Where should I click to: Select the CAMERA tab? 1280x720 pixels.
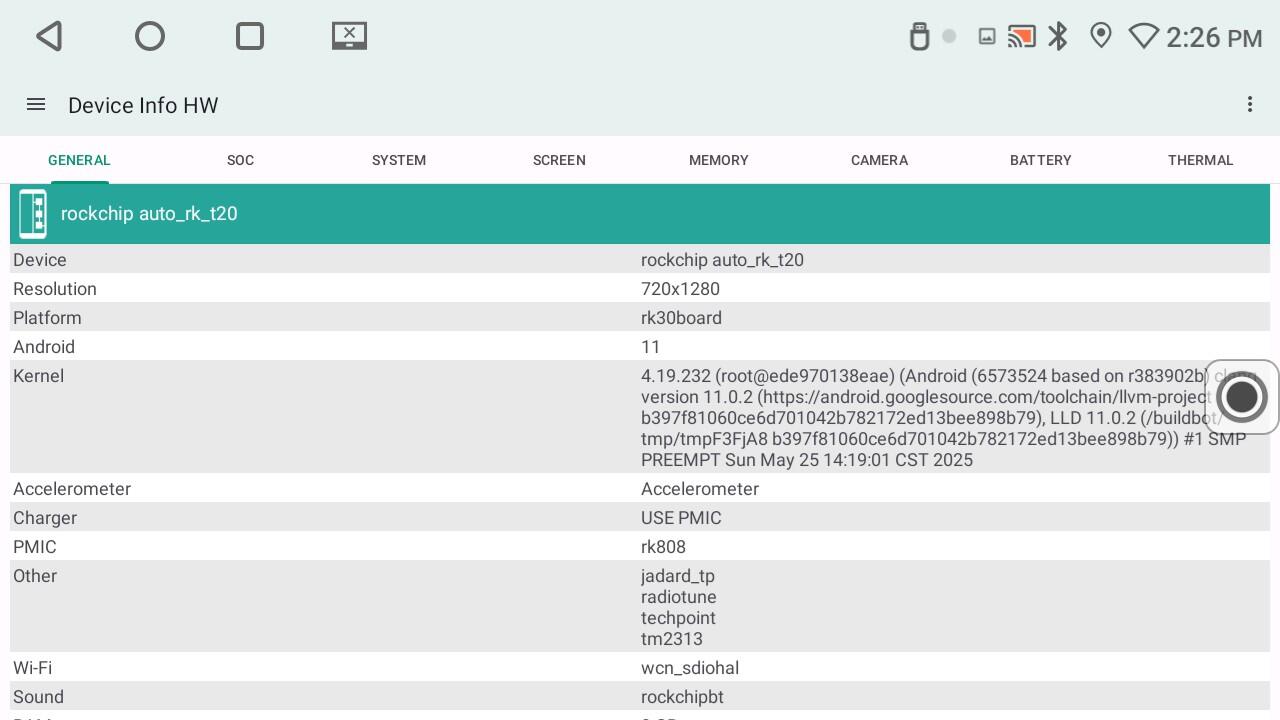pyautogui.click(x=879, y=160)
